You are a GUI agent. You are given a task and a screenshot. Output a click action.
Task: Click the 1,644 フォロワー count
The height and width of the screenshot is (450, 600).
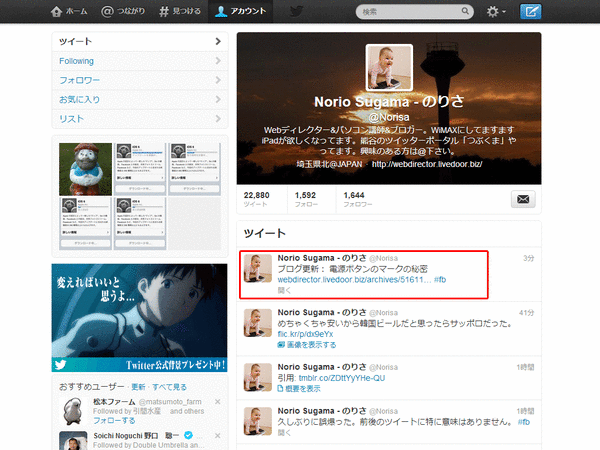[357, 199]
